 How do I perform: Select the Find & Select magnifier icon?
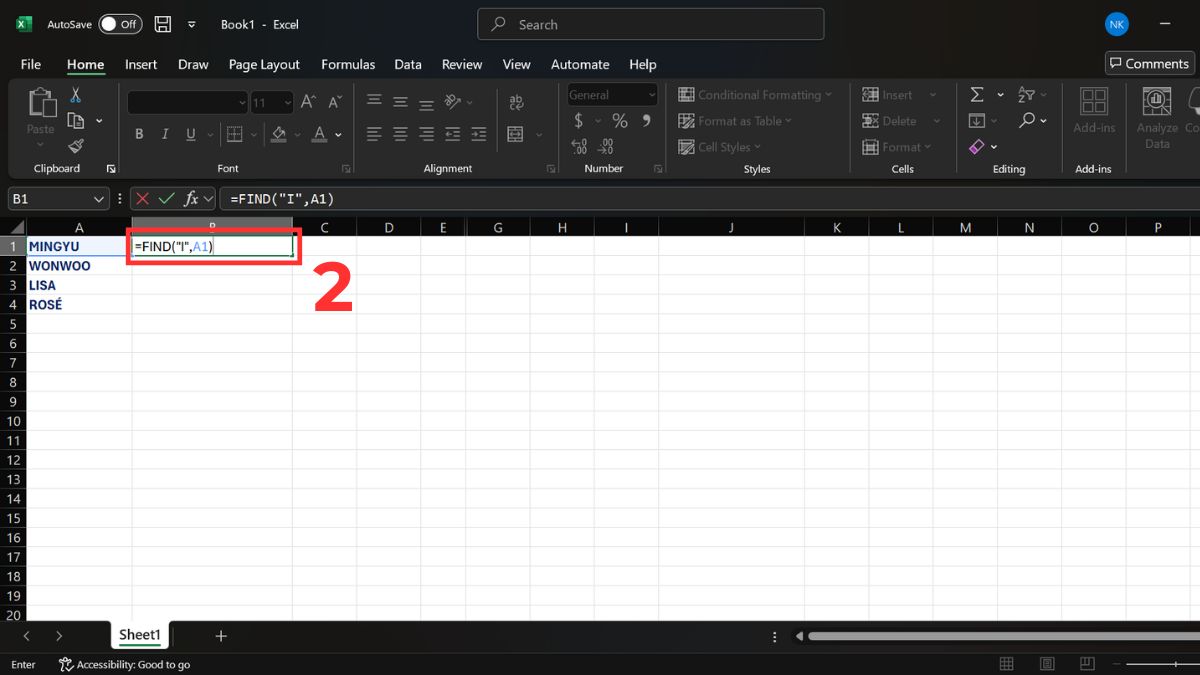(1029, 120)
